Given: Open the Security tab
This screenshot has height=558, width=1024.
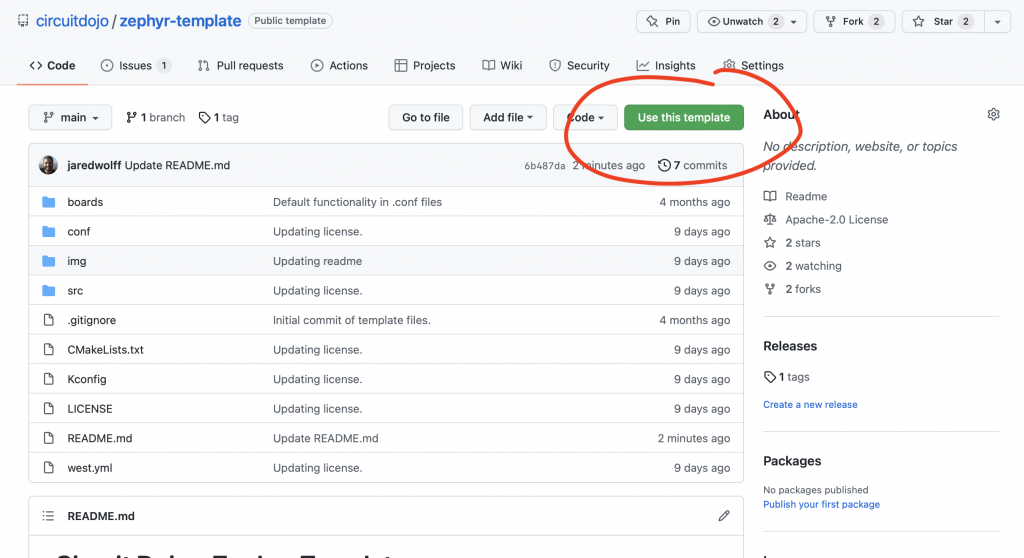Looking at the screenshot, I should point(579,65).
